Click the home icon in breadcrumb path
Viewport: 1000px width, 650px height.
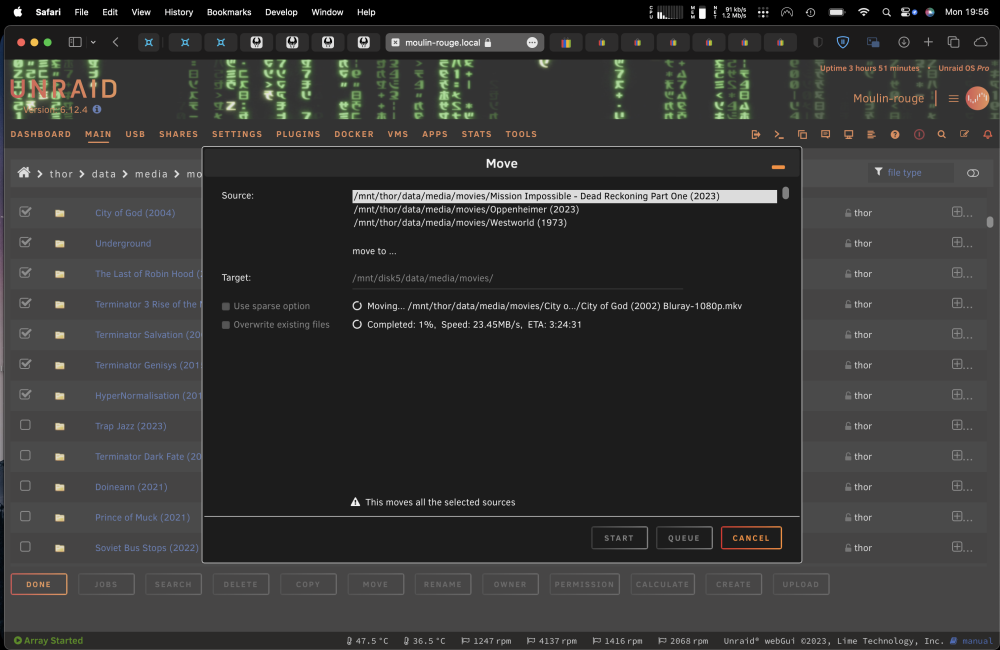click(24, 173)
